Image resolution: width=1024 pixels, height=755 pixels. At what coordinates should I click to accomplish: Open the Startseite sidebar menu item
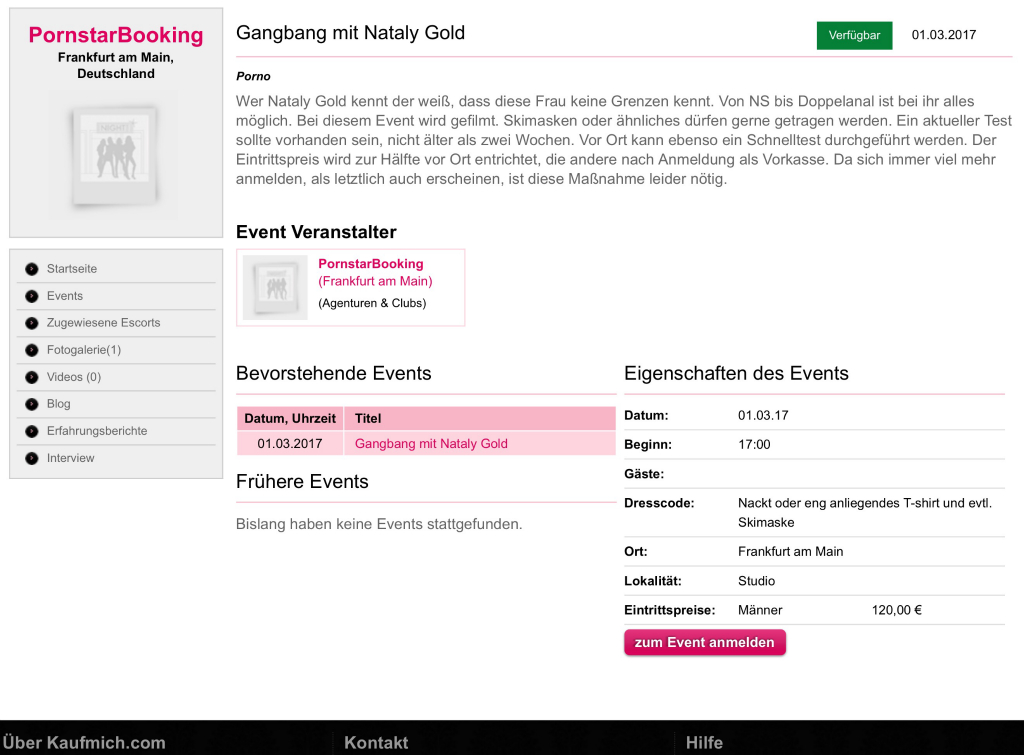72,269
